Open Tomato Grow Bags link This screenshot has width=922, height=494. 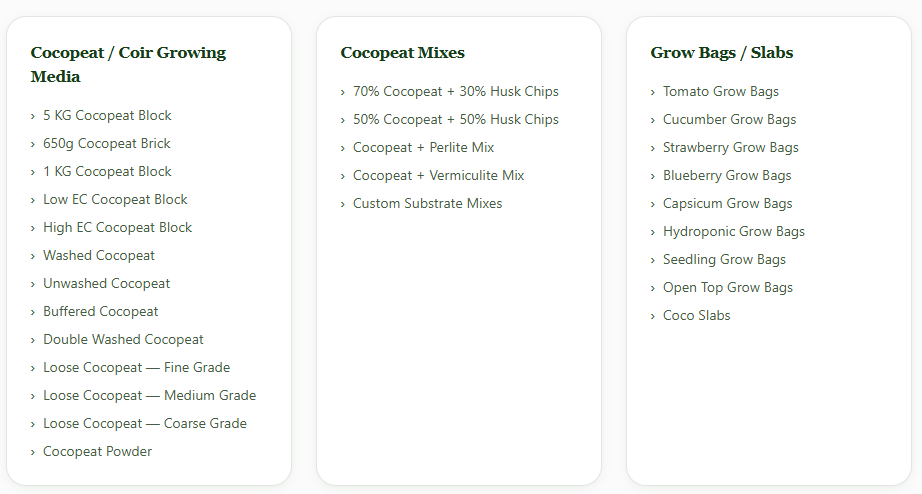tap(721, 92)
